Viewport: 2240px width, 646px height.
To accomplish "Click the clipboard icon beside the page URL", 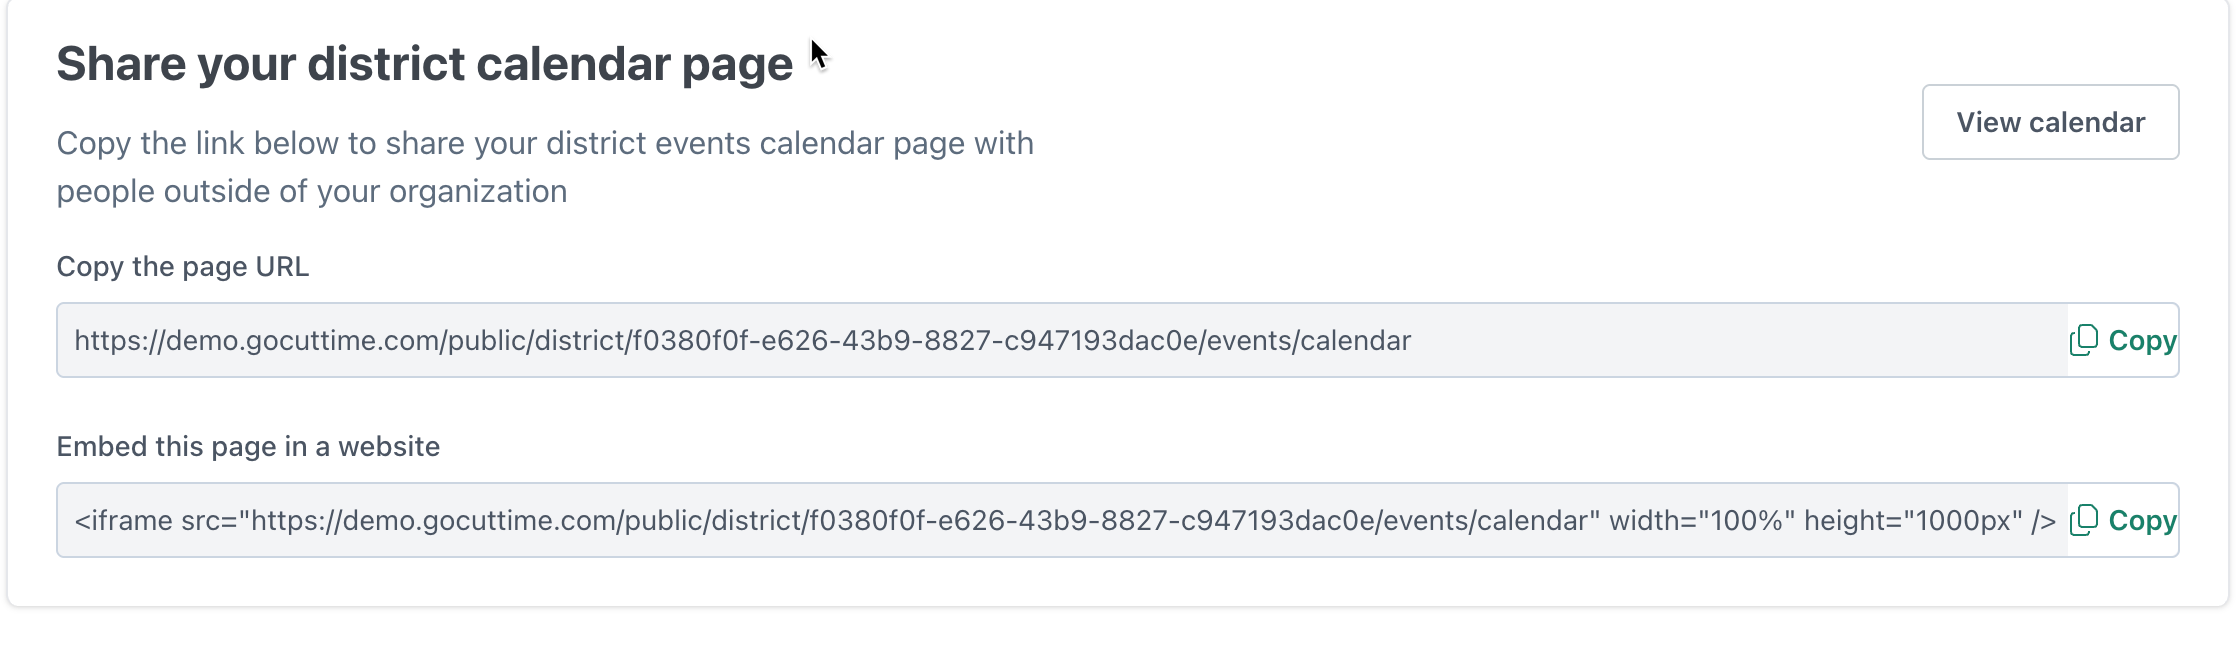I will pyautogui.click(x=2084, y=340).
